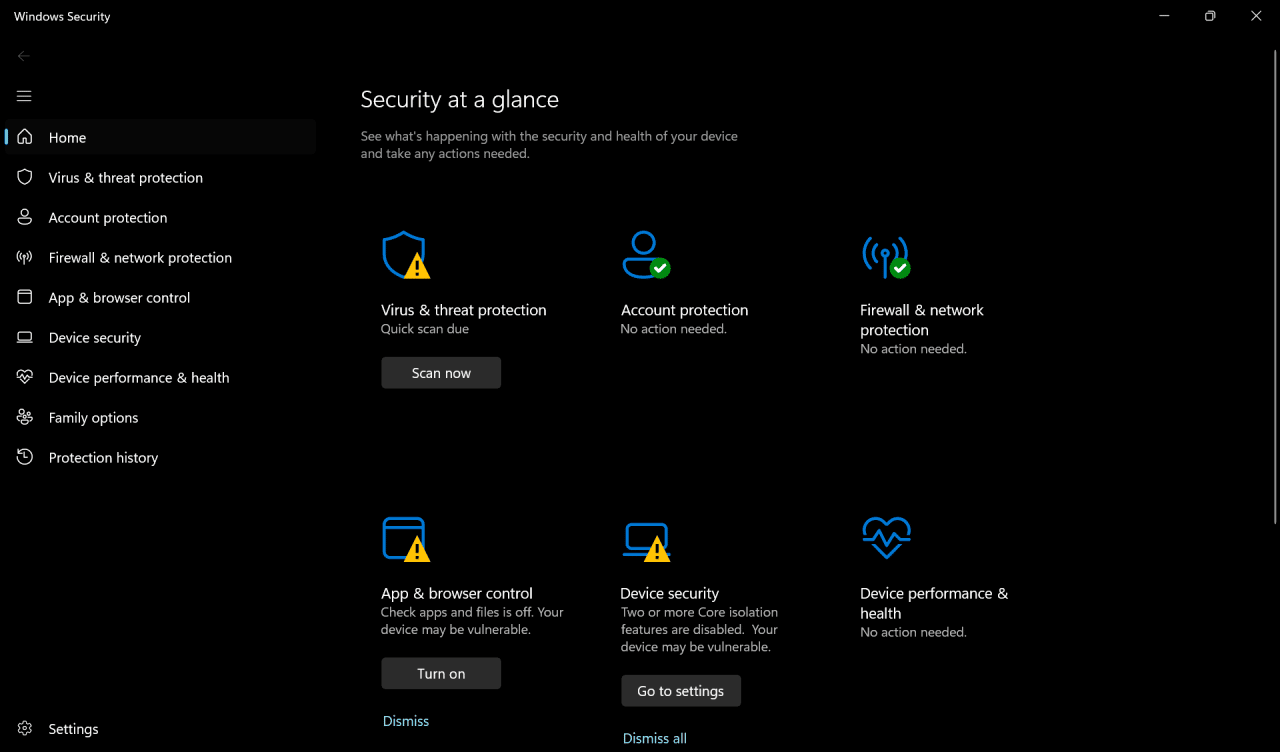
Task: Click the family icon beside Family options
Action: pyautogui.click(x=25, y=417)
